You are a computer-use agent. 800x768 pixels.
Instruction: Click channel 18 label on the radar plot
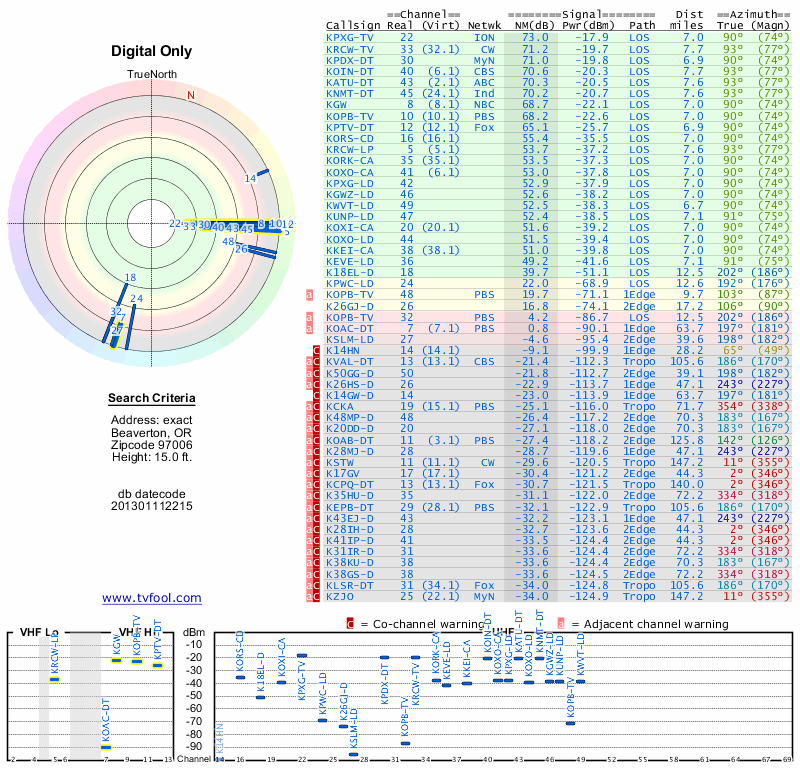click(131, 278)
